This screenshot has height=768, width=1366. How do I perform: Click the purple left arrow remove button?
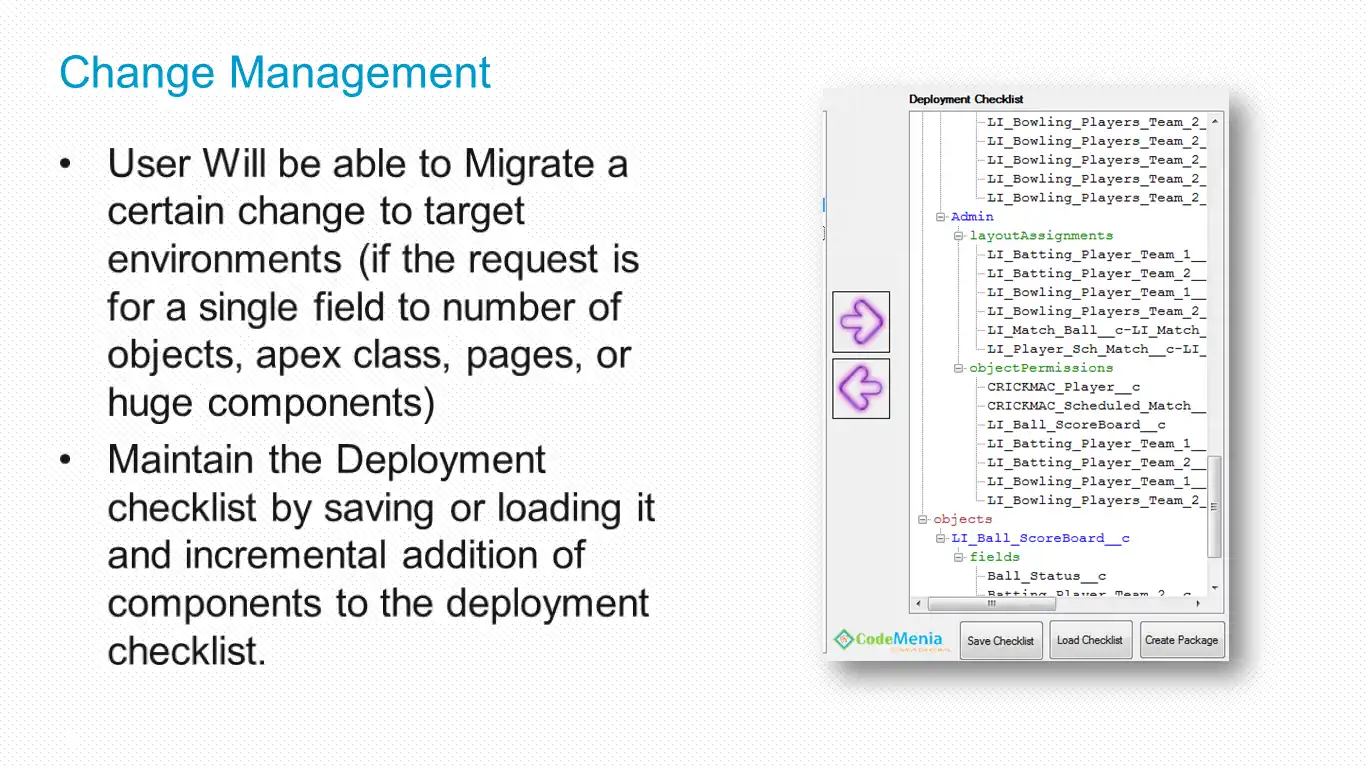coord(861,388)
